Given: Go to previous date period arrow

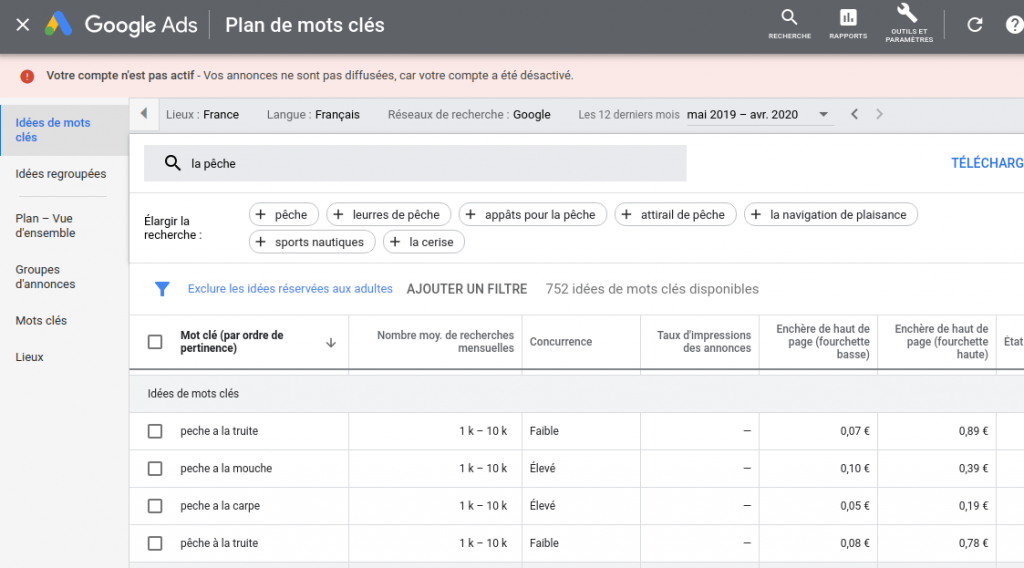Looking at the screenshot, I should [x=854, y=114].
